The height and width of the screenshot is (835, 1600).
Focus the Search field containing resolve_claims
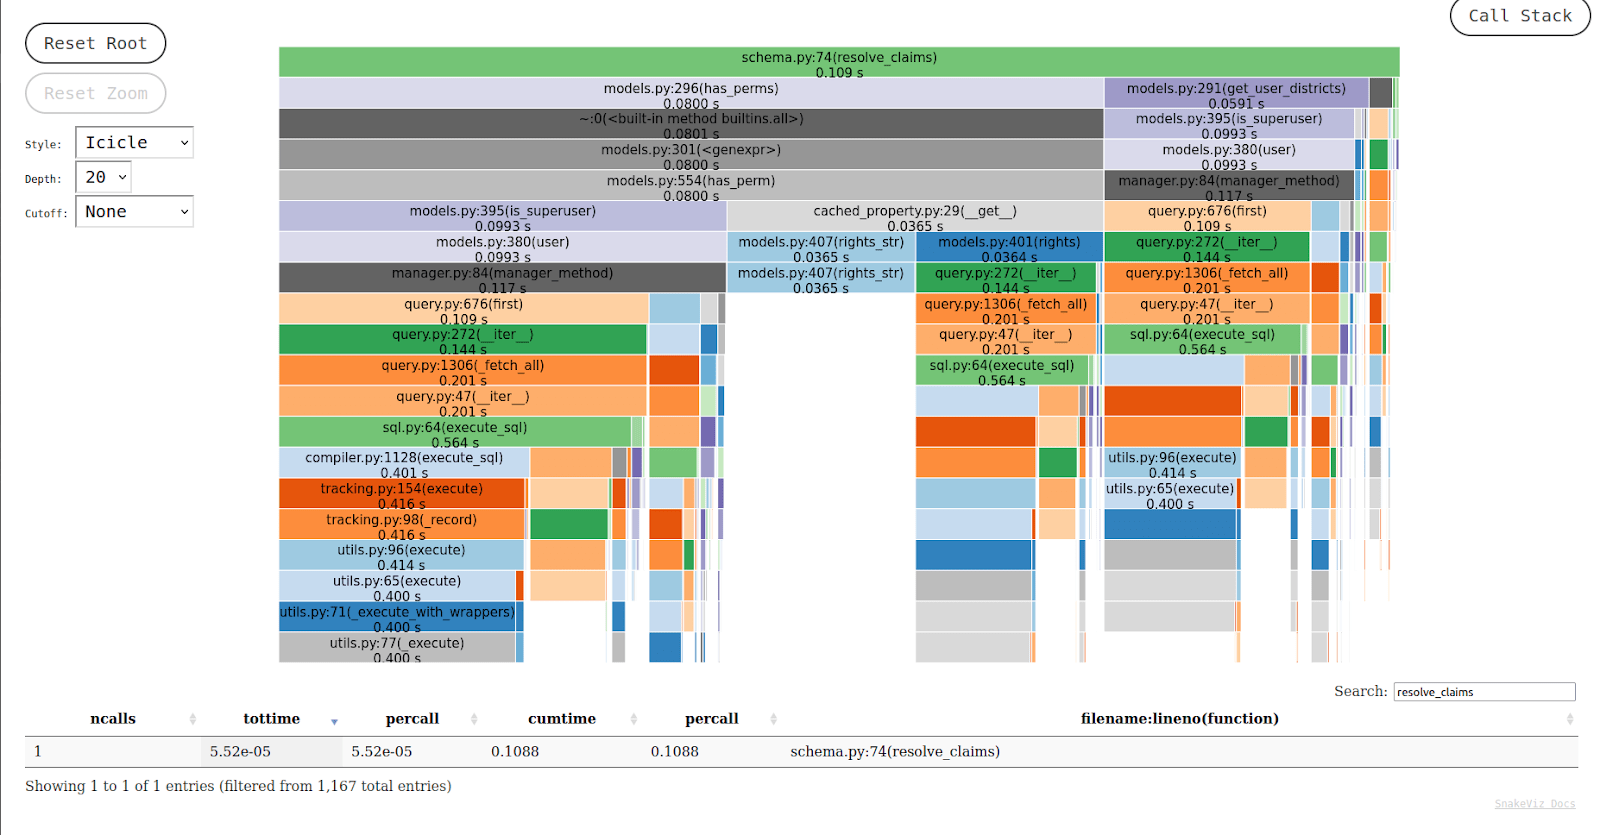tap(1484, 692)
